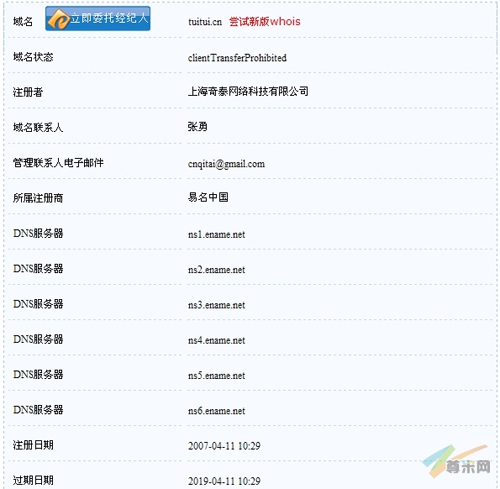Viewport: 500px width, 489px height.
Task: Select the tuitui.cn domain name text
Action: pos(205,22)
